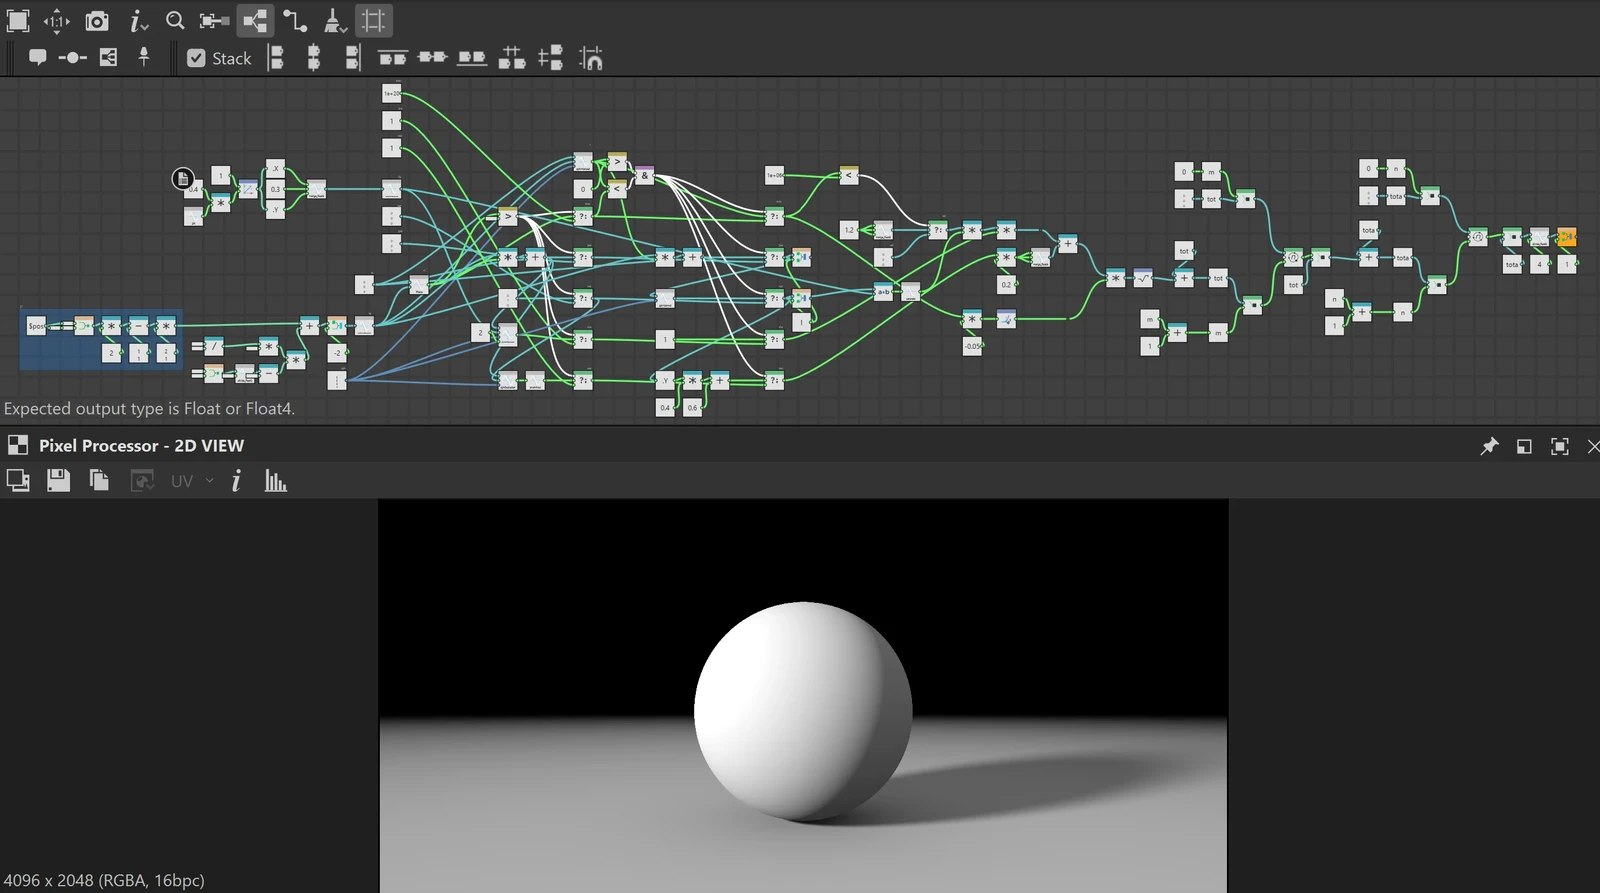Open the clean graph broom dropdown

click(x=335, y=20)
